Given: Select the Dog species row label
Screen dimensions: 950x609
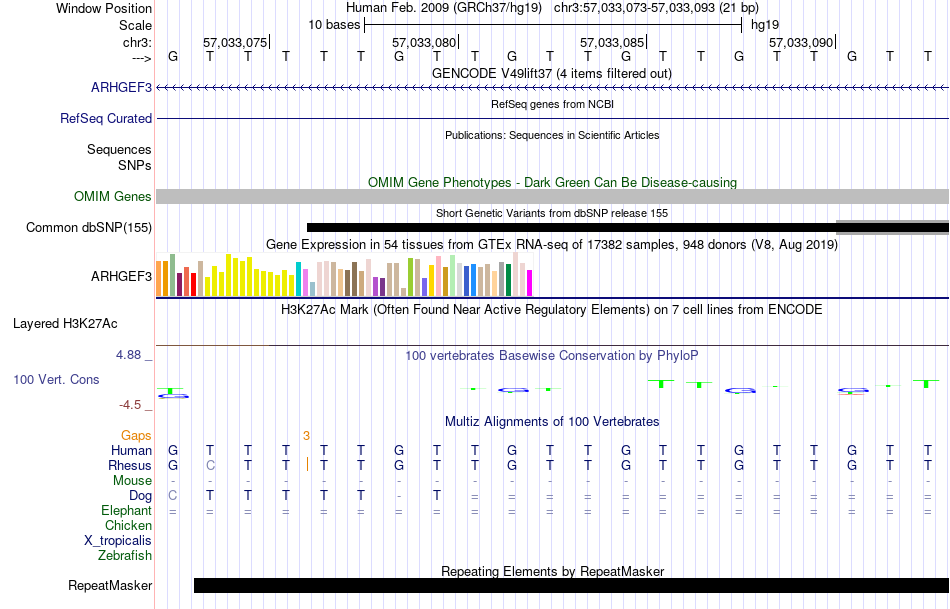Looking at the screenshot, I should point(140,496).
